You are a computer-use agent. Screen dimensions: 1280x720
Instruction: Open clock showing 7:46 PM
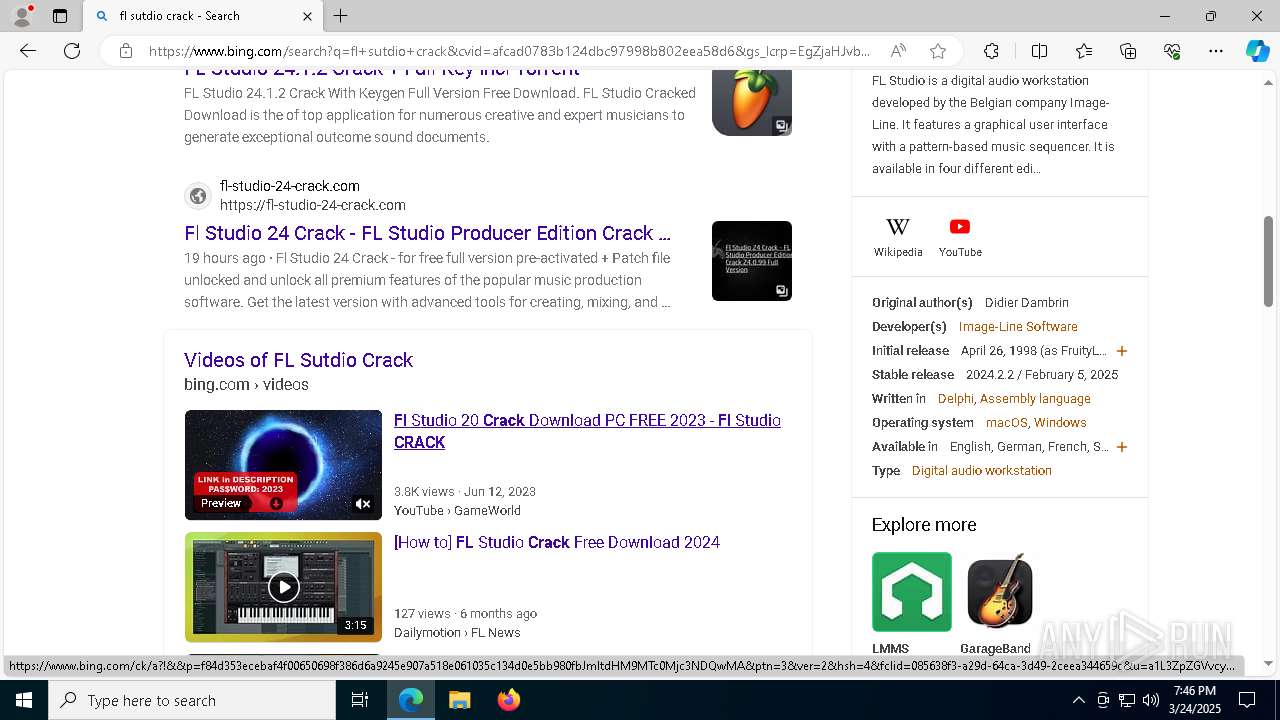[1195, 700]
